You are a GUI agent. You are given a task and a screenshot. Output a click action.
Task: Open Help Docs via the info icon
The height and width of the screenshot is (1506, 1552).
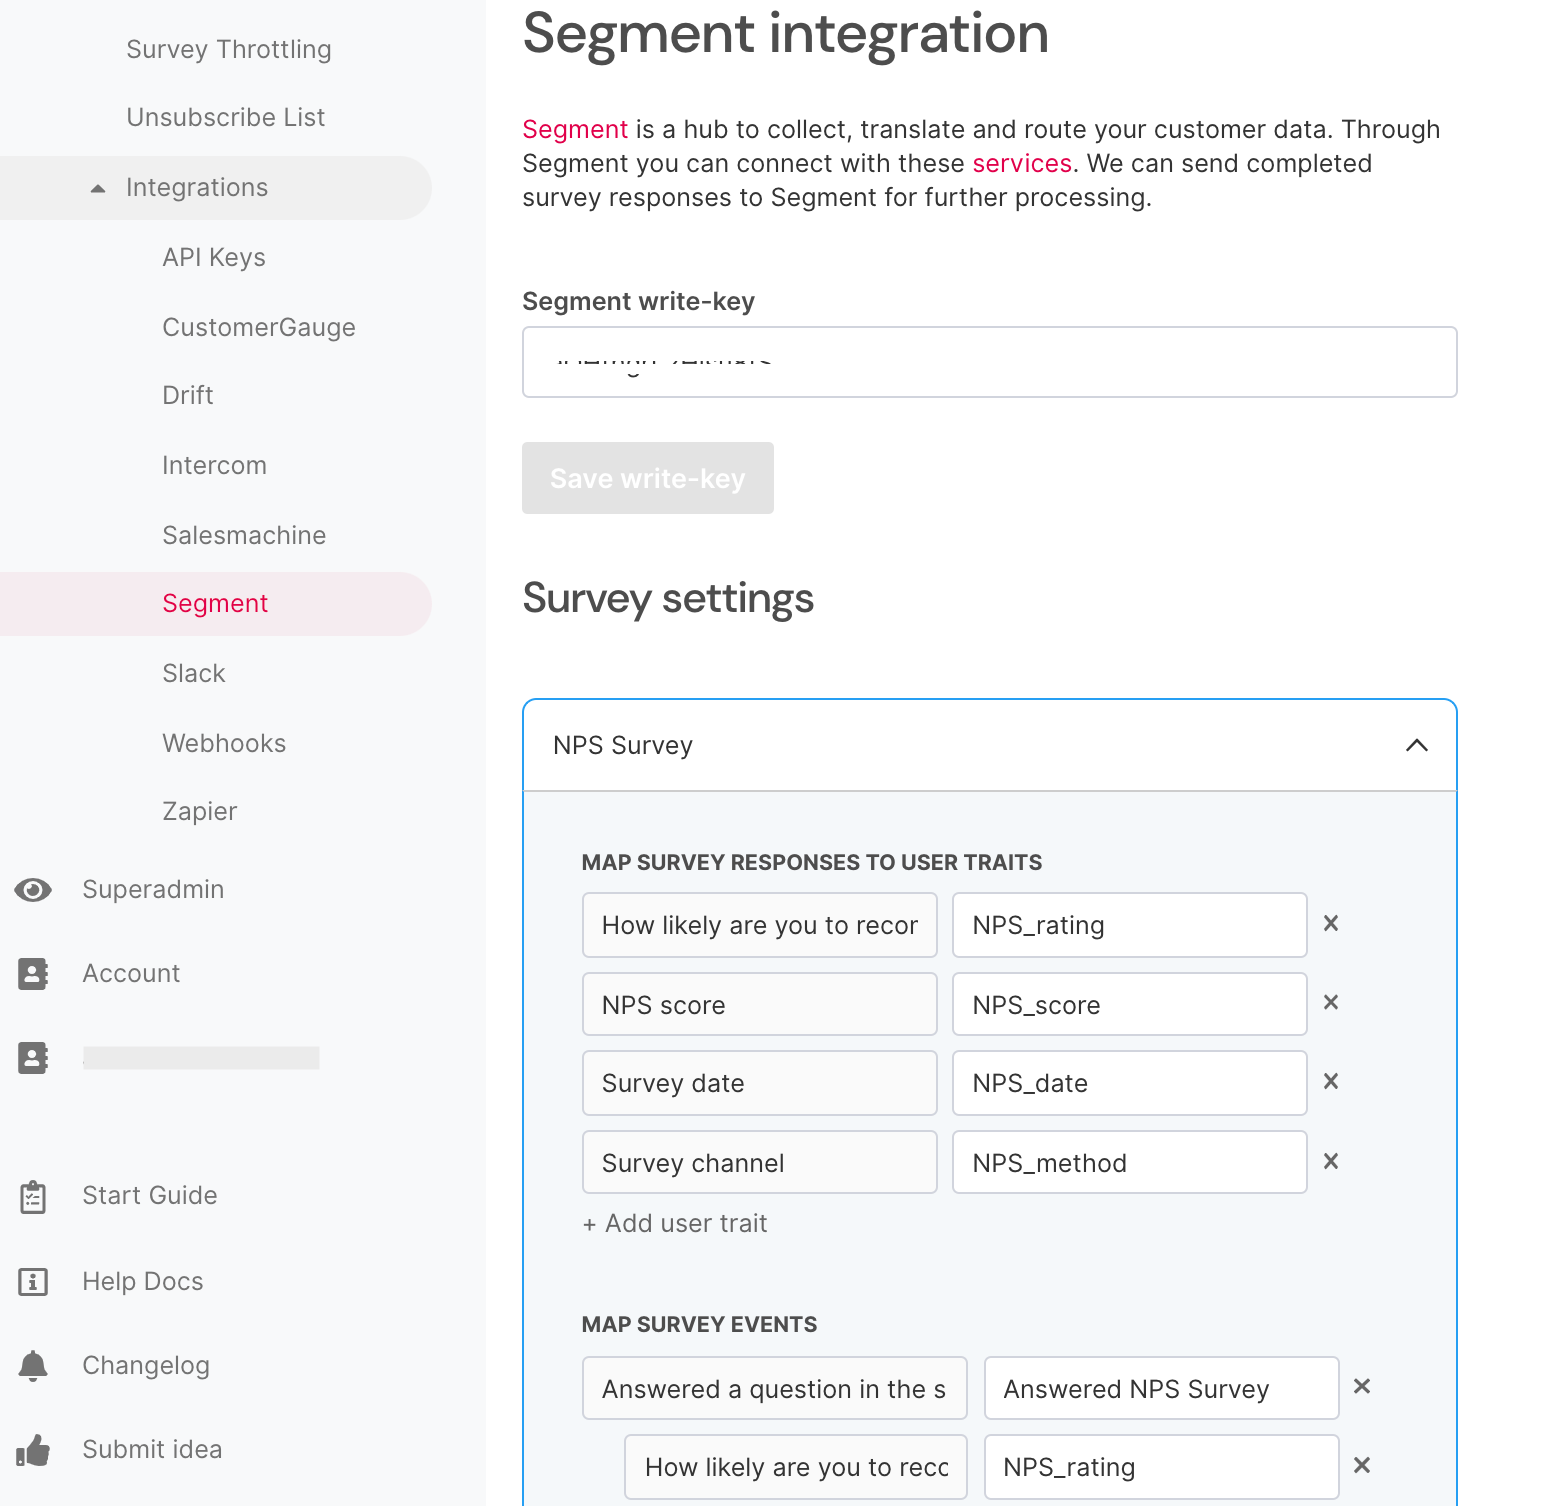pos(33,1281)
